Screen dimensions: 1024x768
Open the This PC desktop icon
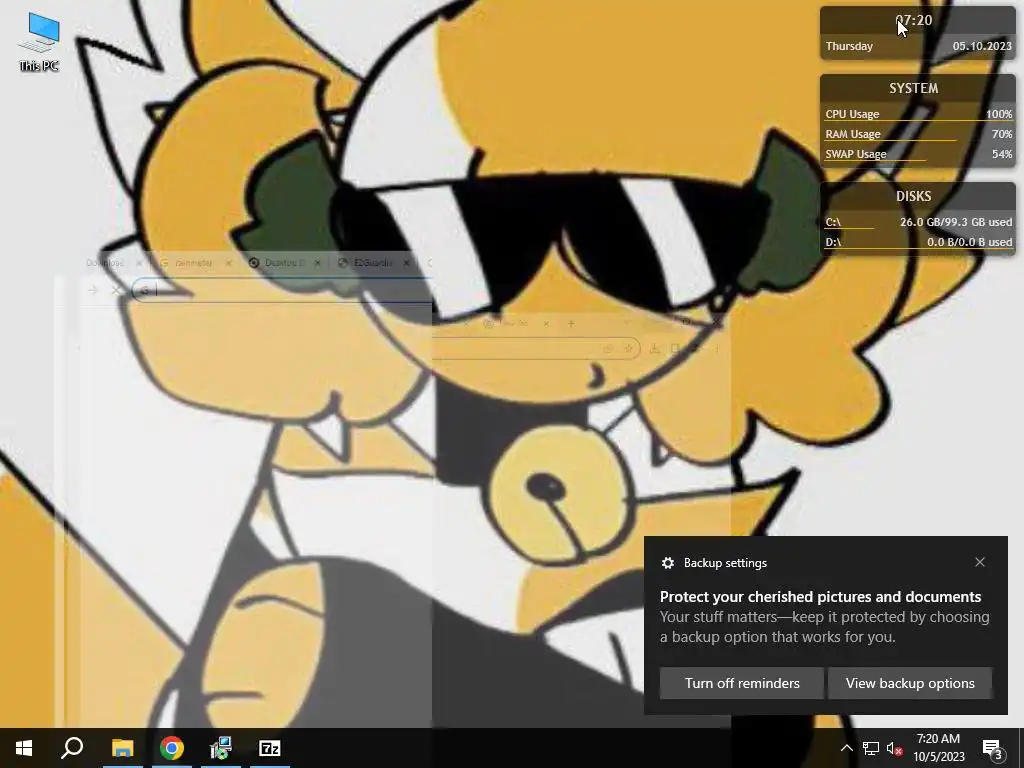coord(39,42)
